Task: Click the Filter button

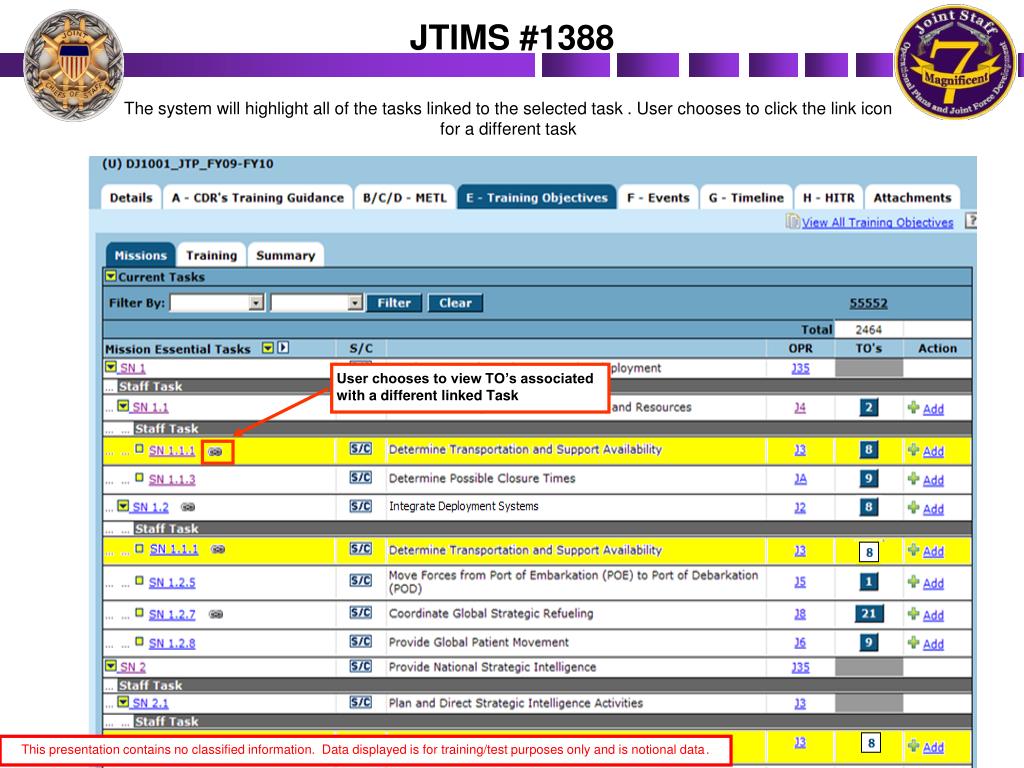Action: (x=394, y=302)
